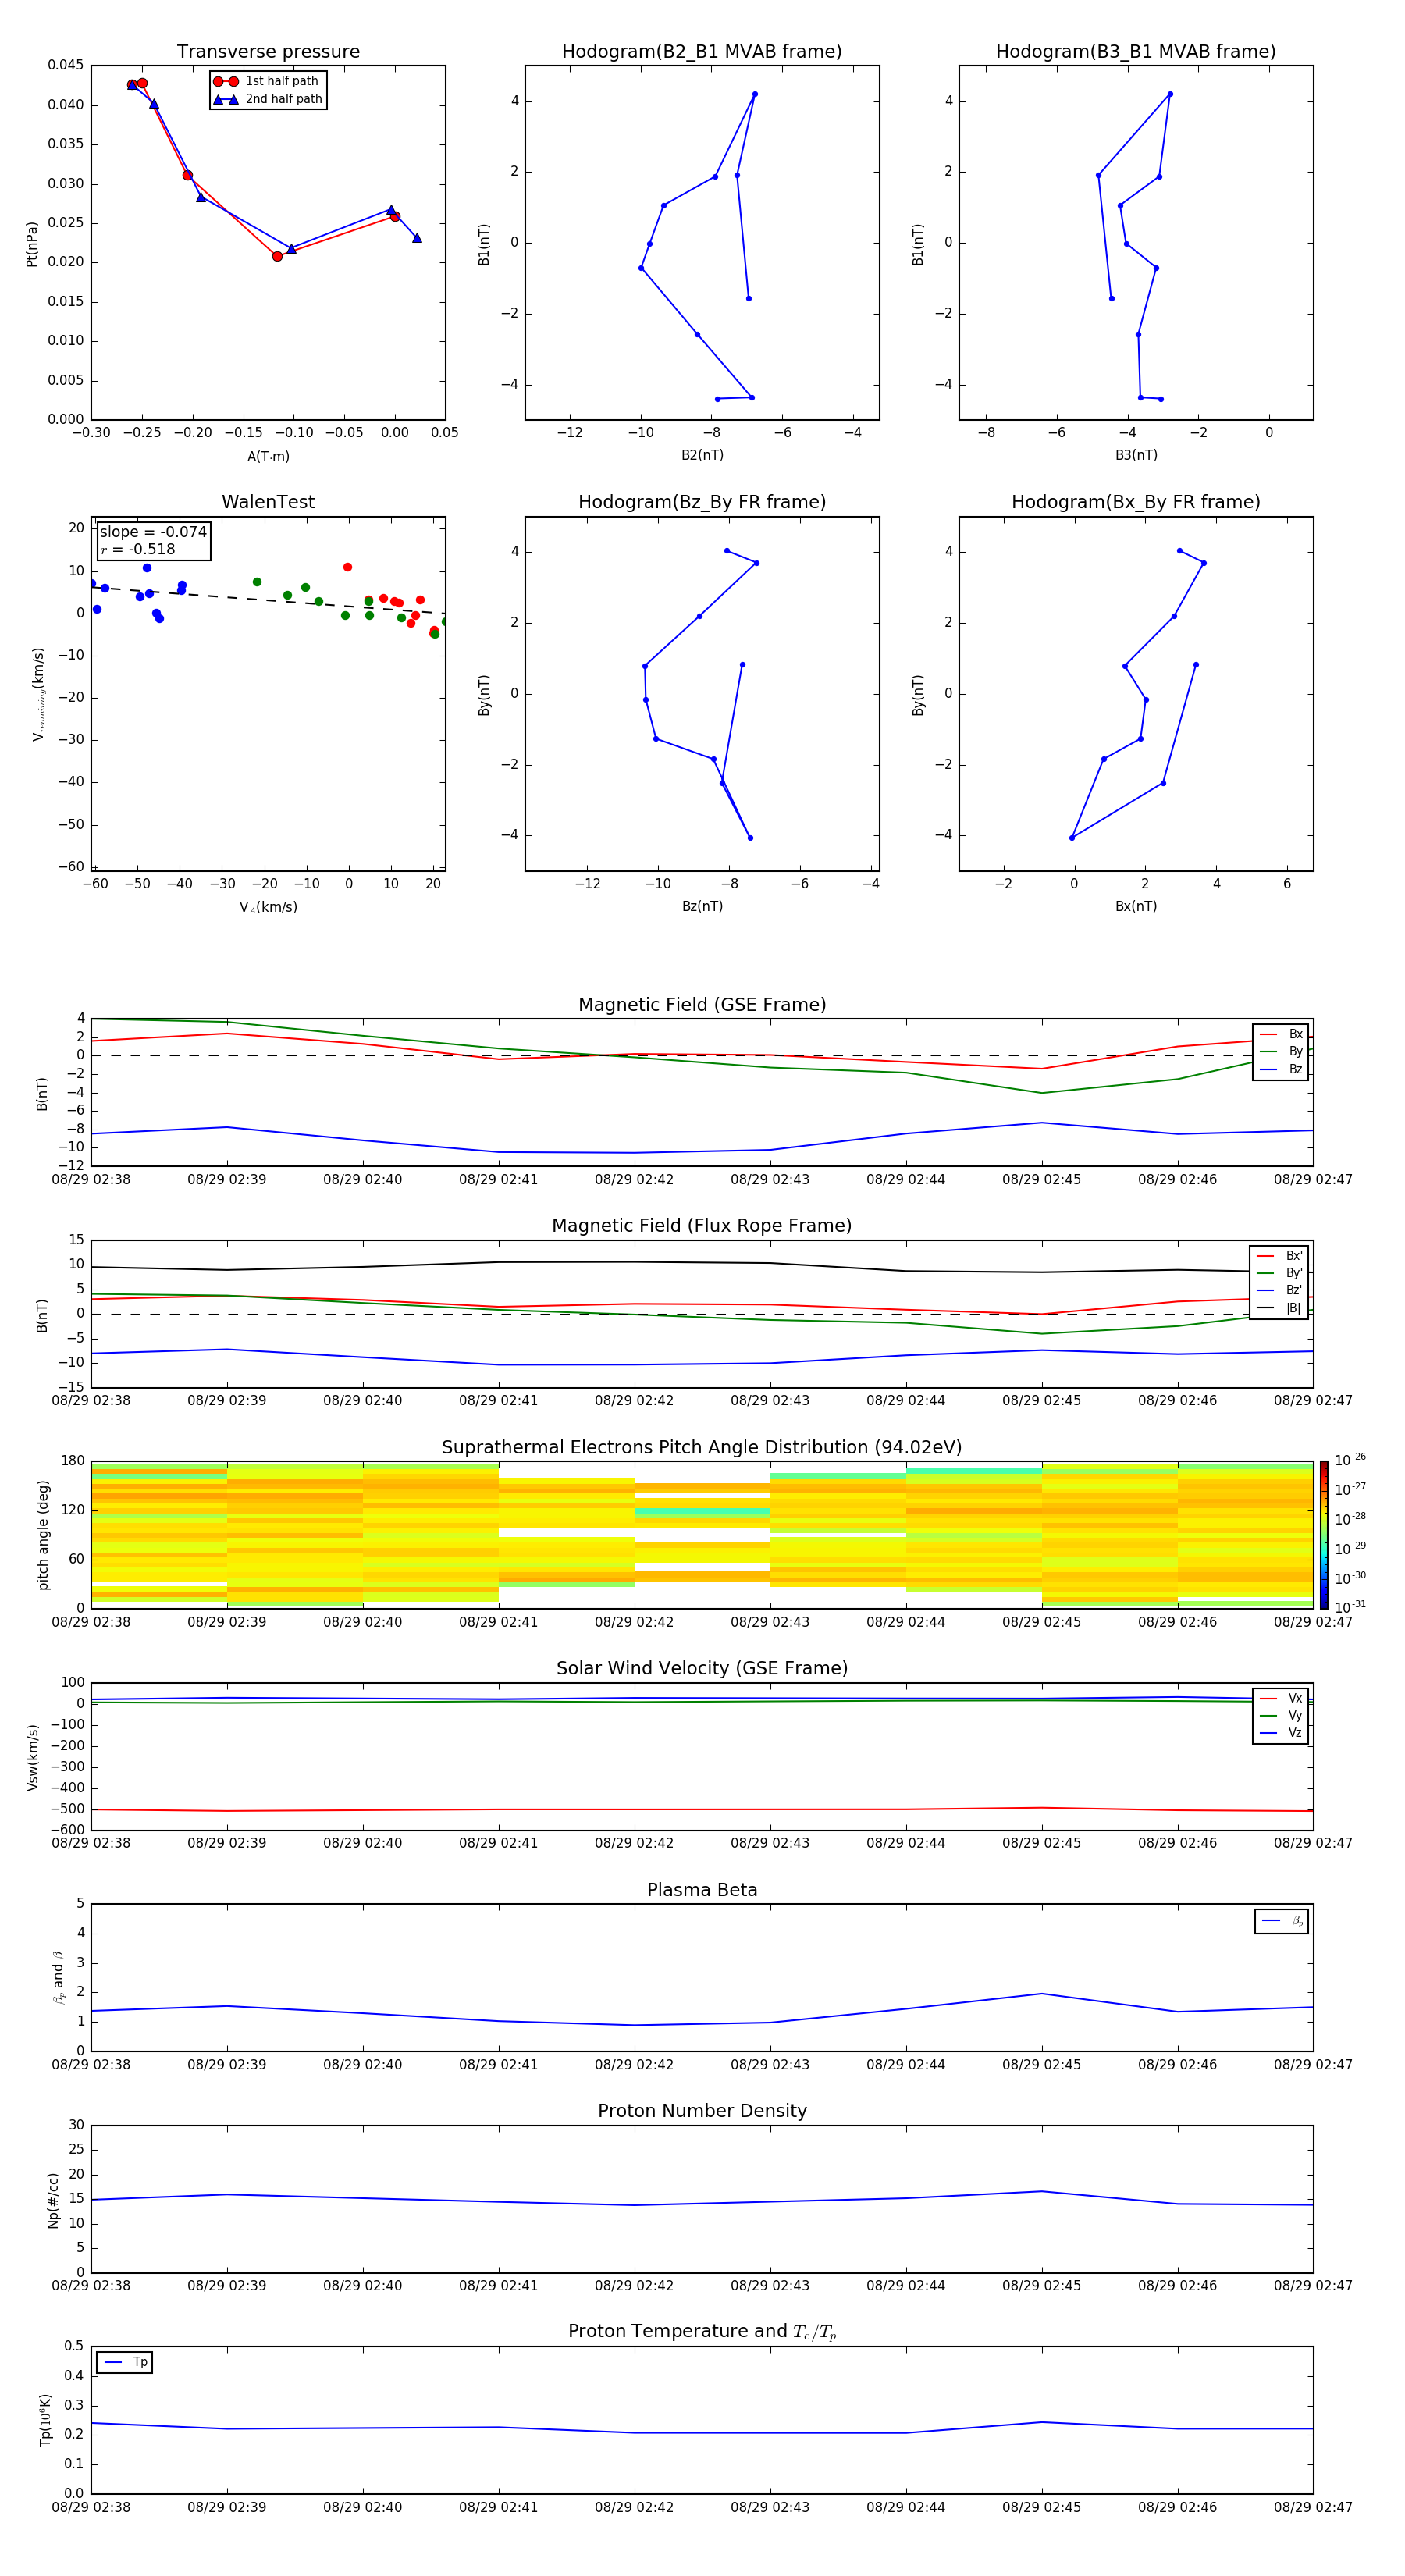
Task: Click the "Tp(10^6K)" y-axis label
Action: (45, 2420)
